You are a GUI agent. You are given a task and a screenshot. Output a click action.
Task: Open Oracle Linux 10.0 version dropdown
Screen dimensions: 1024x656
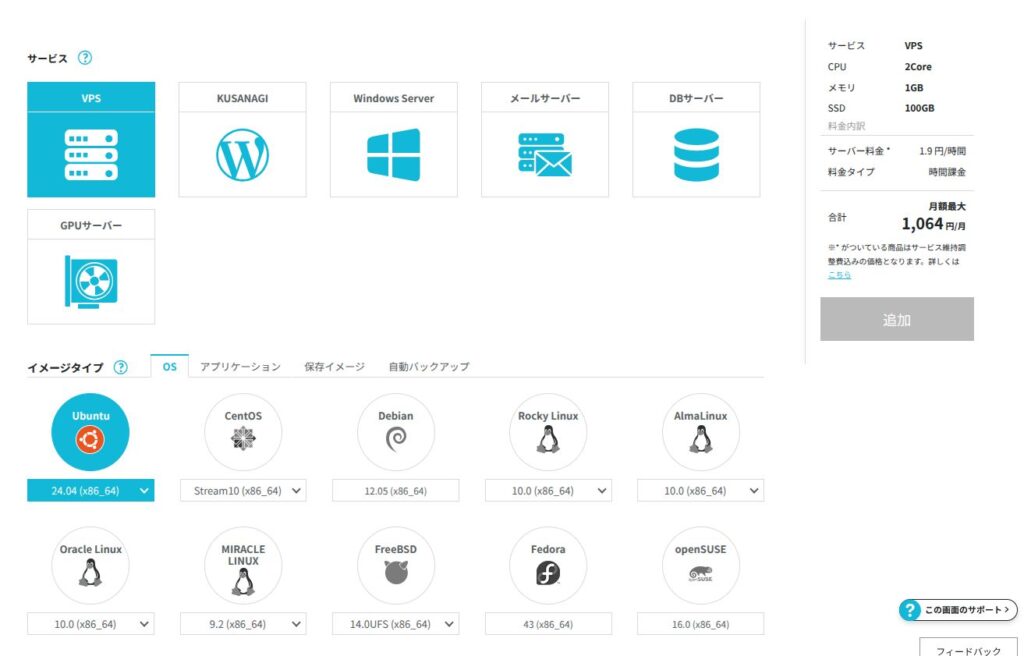[x=91, y=624]
